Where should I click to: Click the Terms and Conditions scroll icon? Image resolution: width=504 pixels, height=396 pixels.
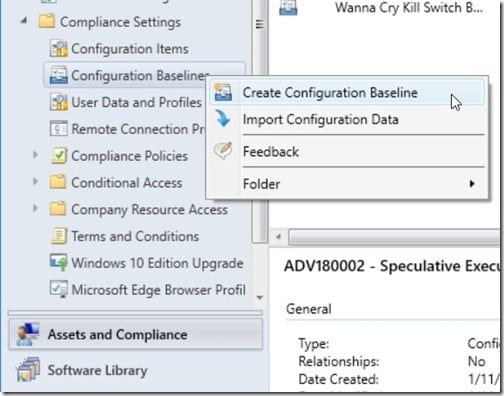coord(59,236)
